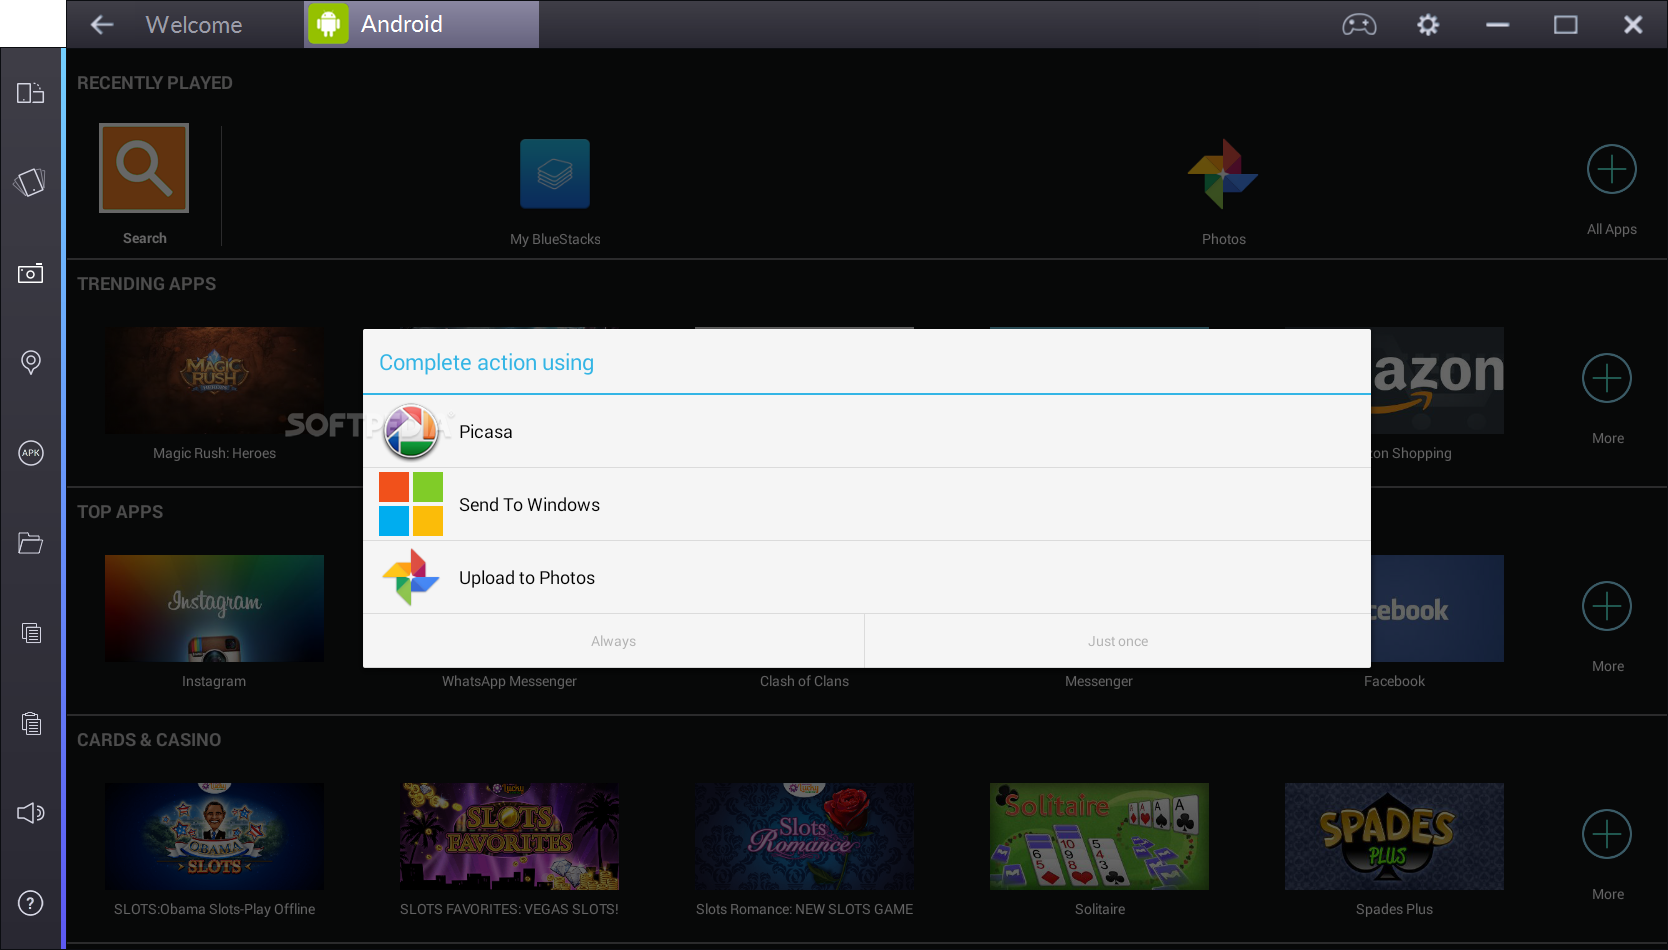1668x950 pixels.
Task: Click the WhatsApp Messenger label
Action: [x=509, y=681]
